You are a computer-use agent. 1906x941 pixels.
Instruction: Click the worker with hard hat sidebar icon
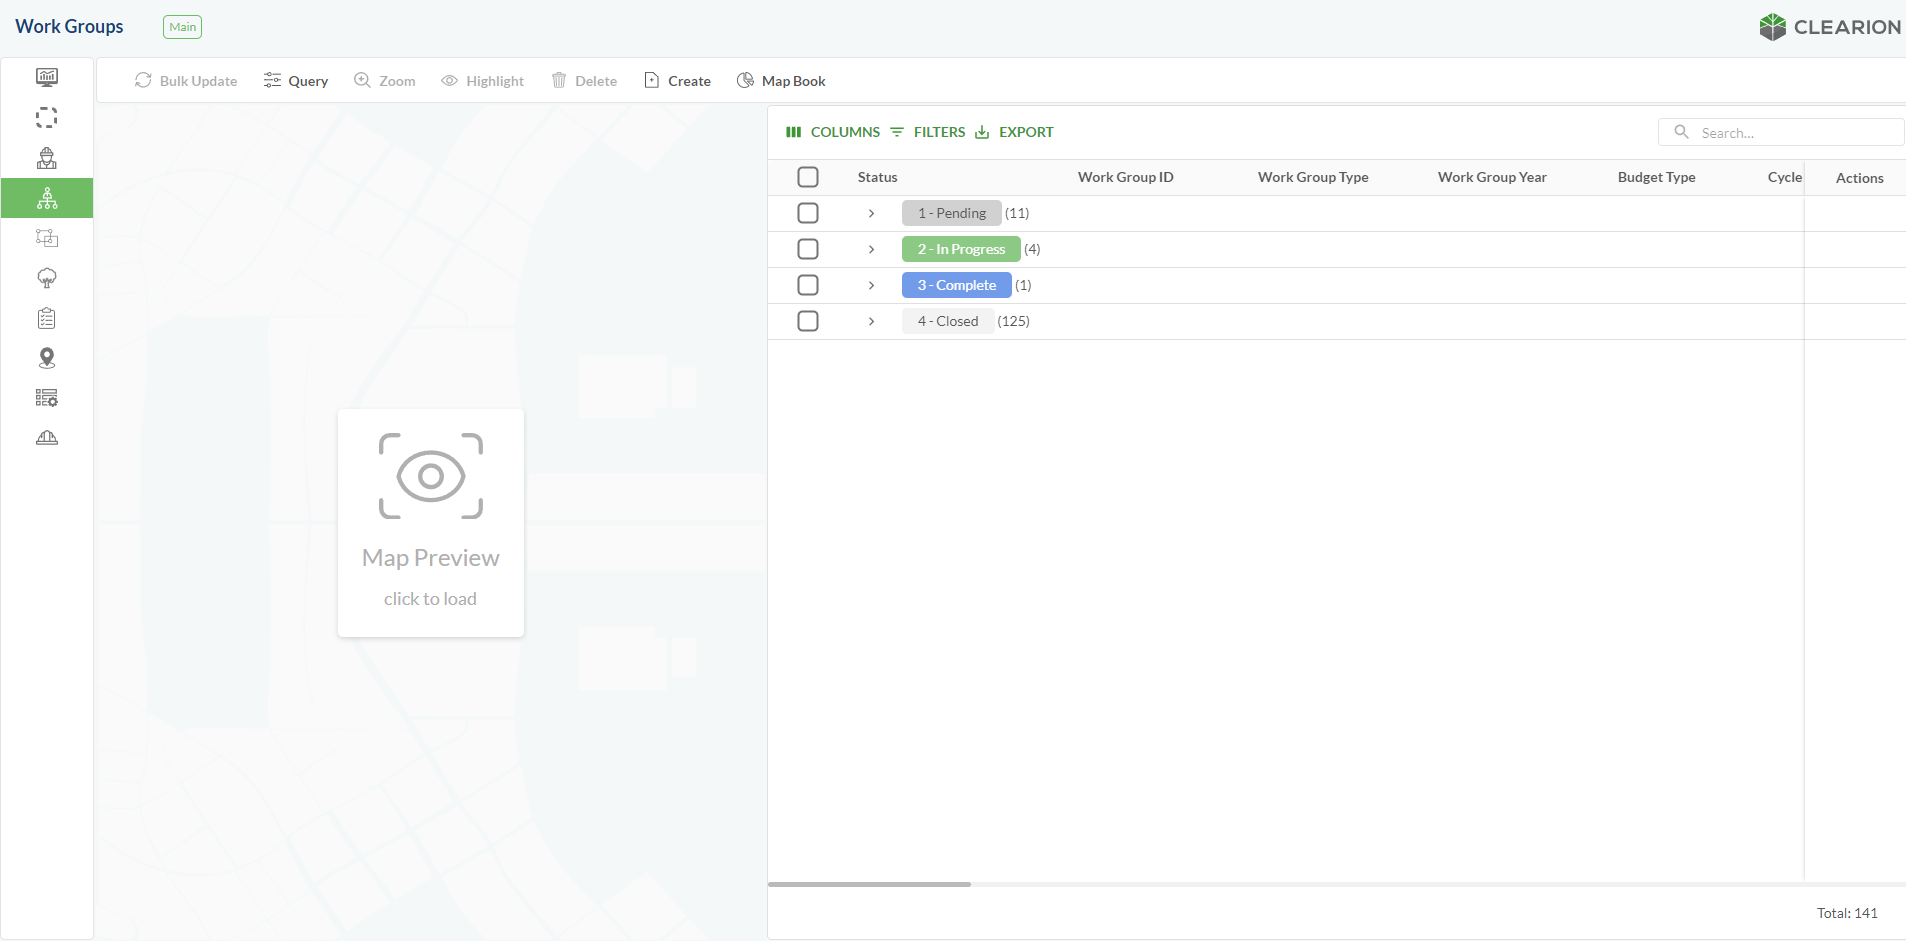click(x=47, y=158)
